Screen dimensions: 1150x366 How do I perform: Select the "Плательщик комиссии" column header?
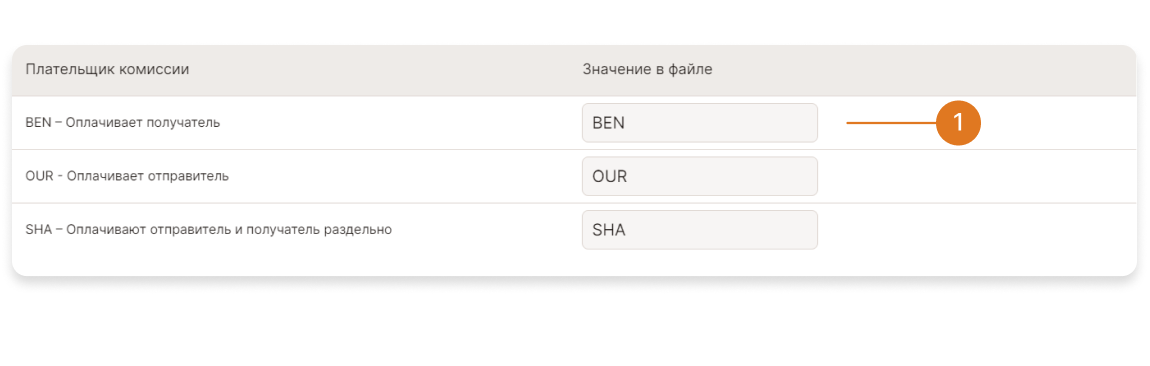click(108, 70)
